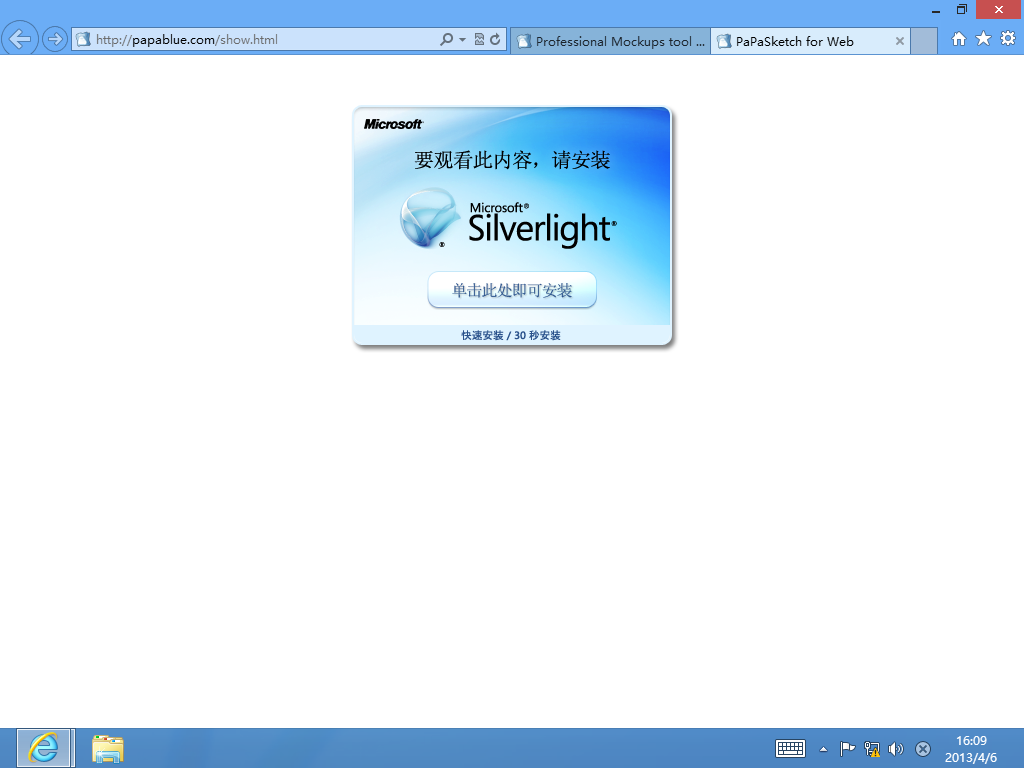
Task: Toggle the Compatibility View icon
Action: tap(479, 39)
